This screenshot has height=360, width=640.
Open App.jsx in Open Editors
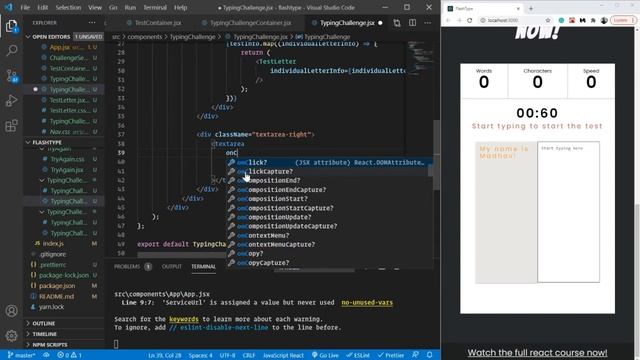[61, 47]
